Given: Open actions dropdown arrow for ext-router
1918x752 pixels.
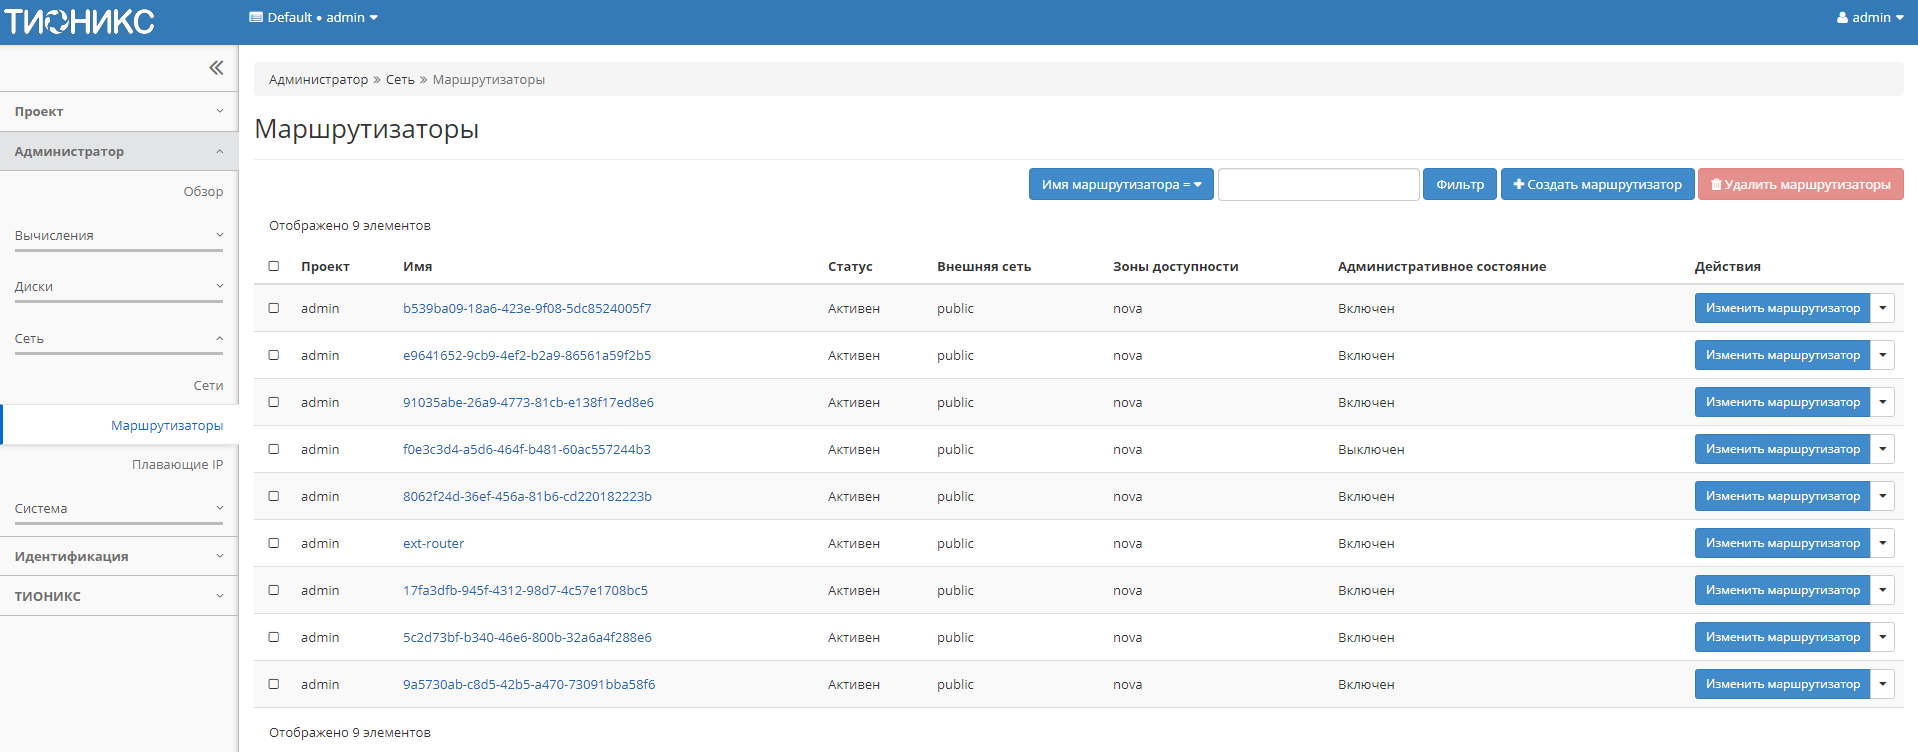Looking at the screenshot, I should [1882, 543].
